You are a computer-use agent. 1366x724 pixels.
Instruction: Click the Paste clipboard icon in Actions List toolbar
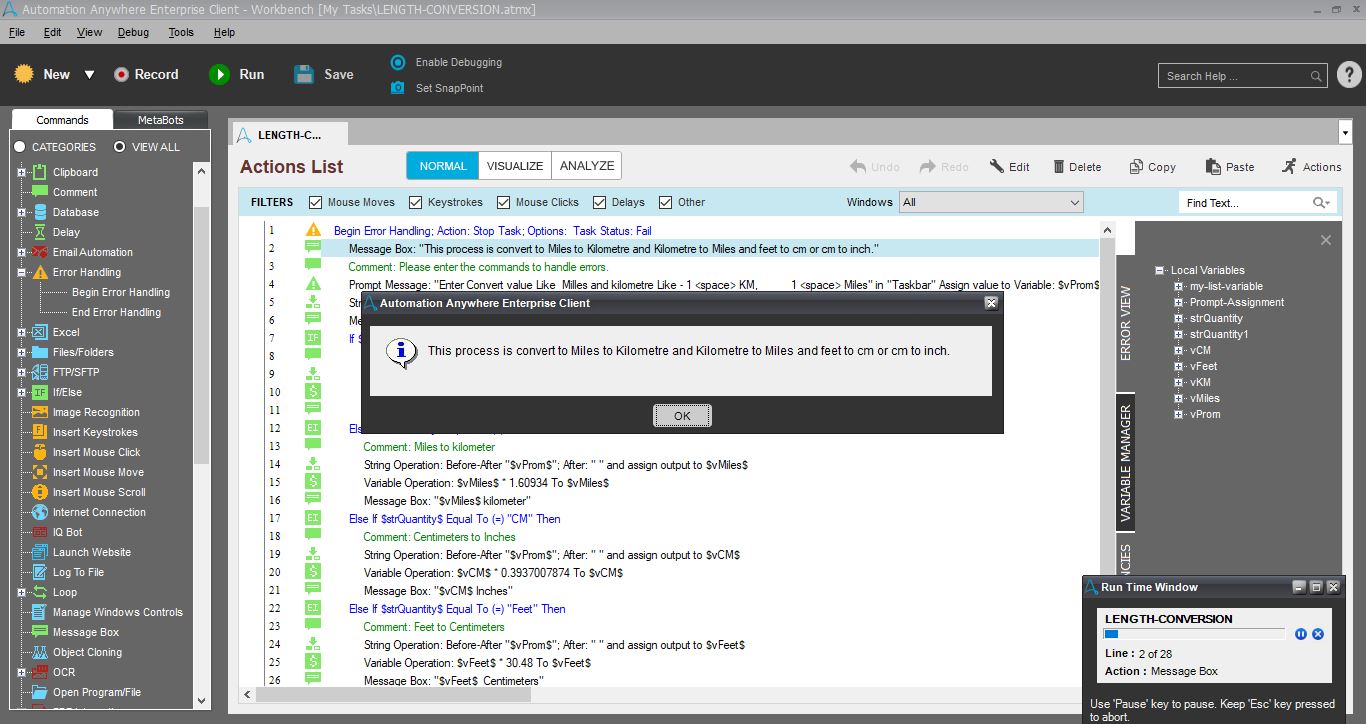tap(1213, 167)
